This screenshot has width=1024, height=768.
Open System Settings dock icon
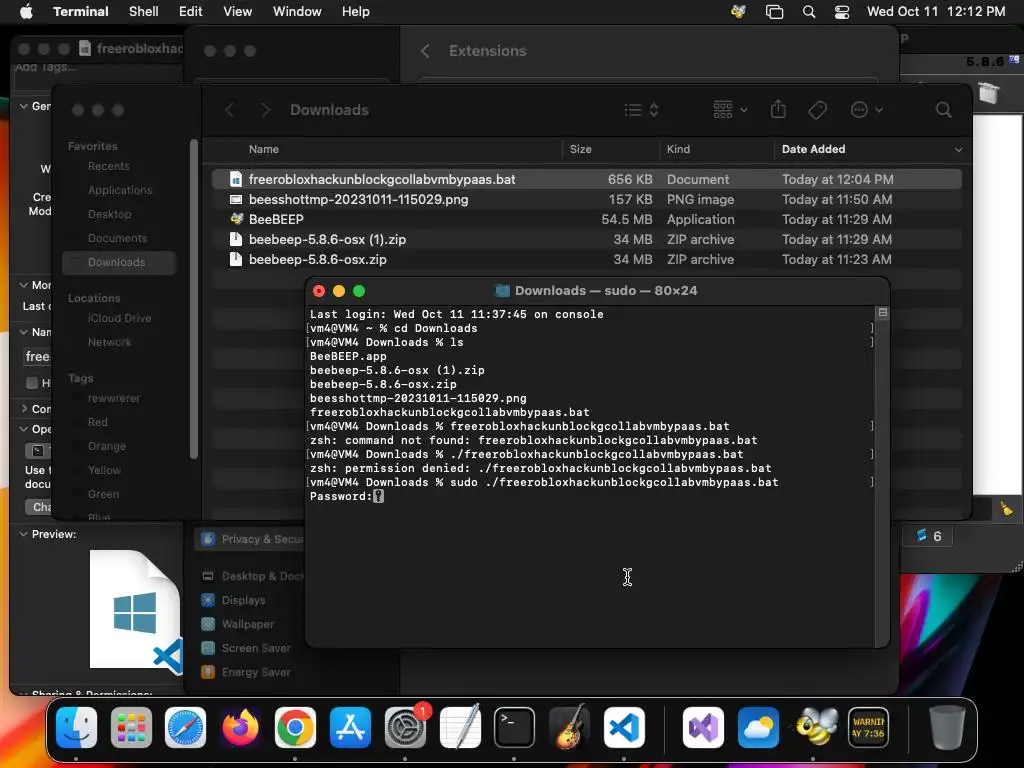coord(405,728)
